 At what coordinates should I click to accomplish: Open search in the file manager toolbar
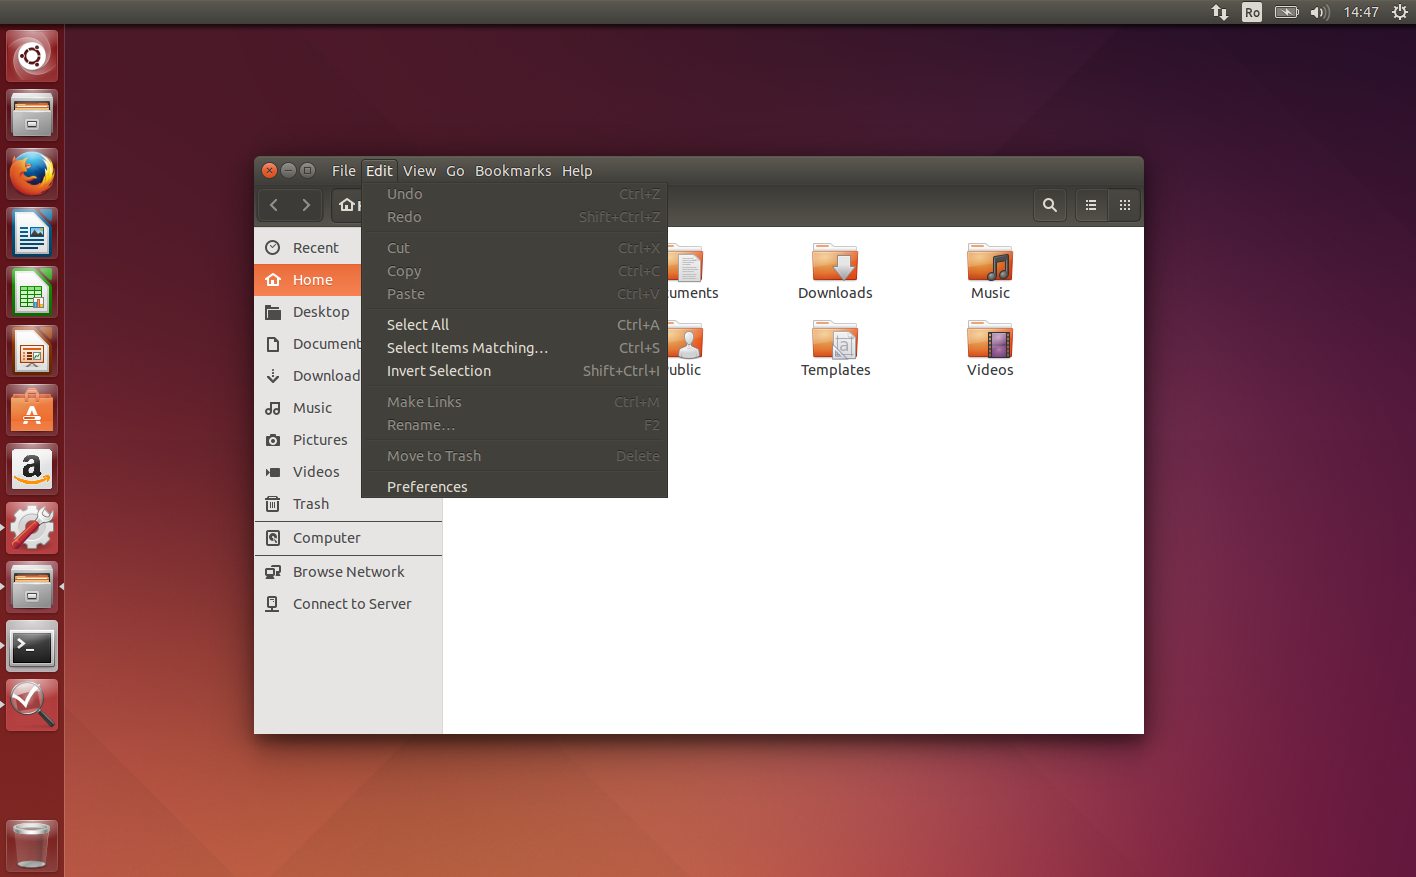[x=1049, y=205]
